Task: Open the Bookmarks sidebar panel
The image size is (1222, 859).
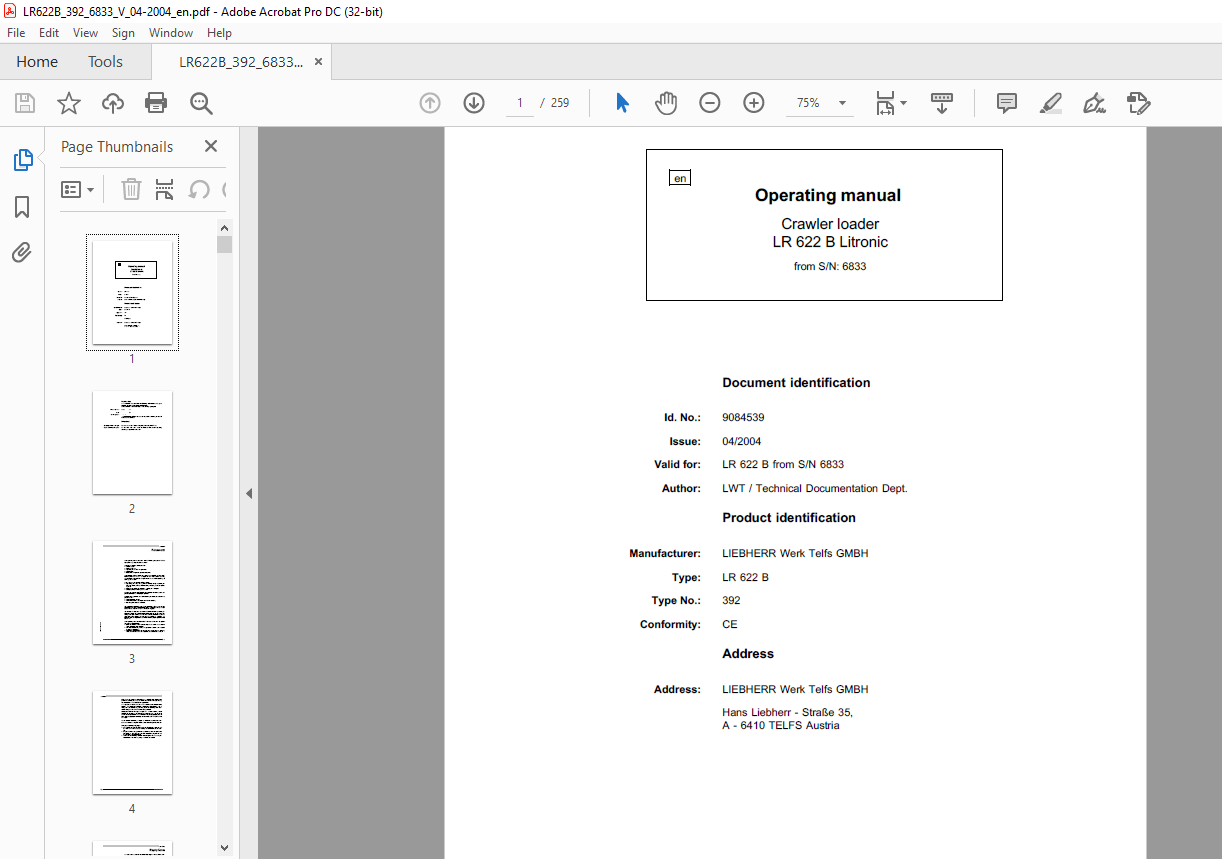Action: 22,207
